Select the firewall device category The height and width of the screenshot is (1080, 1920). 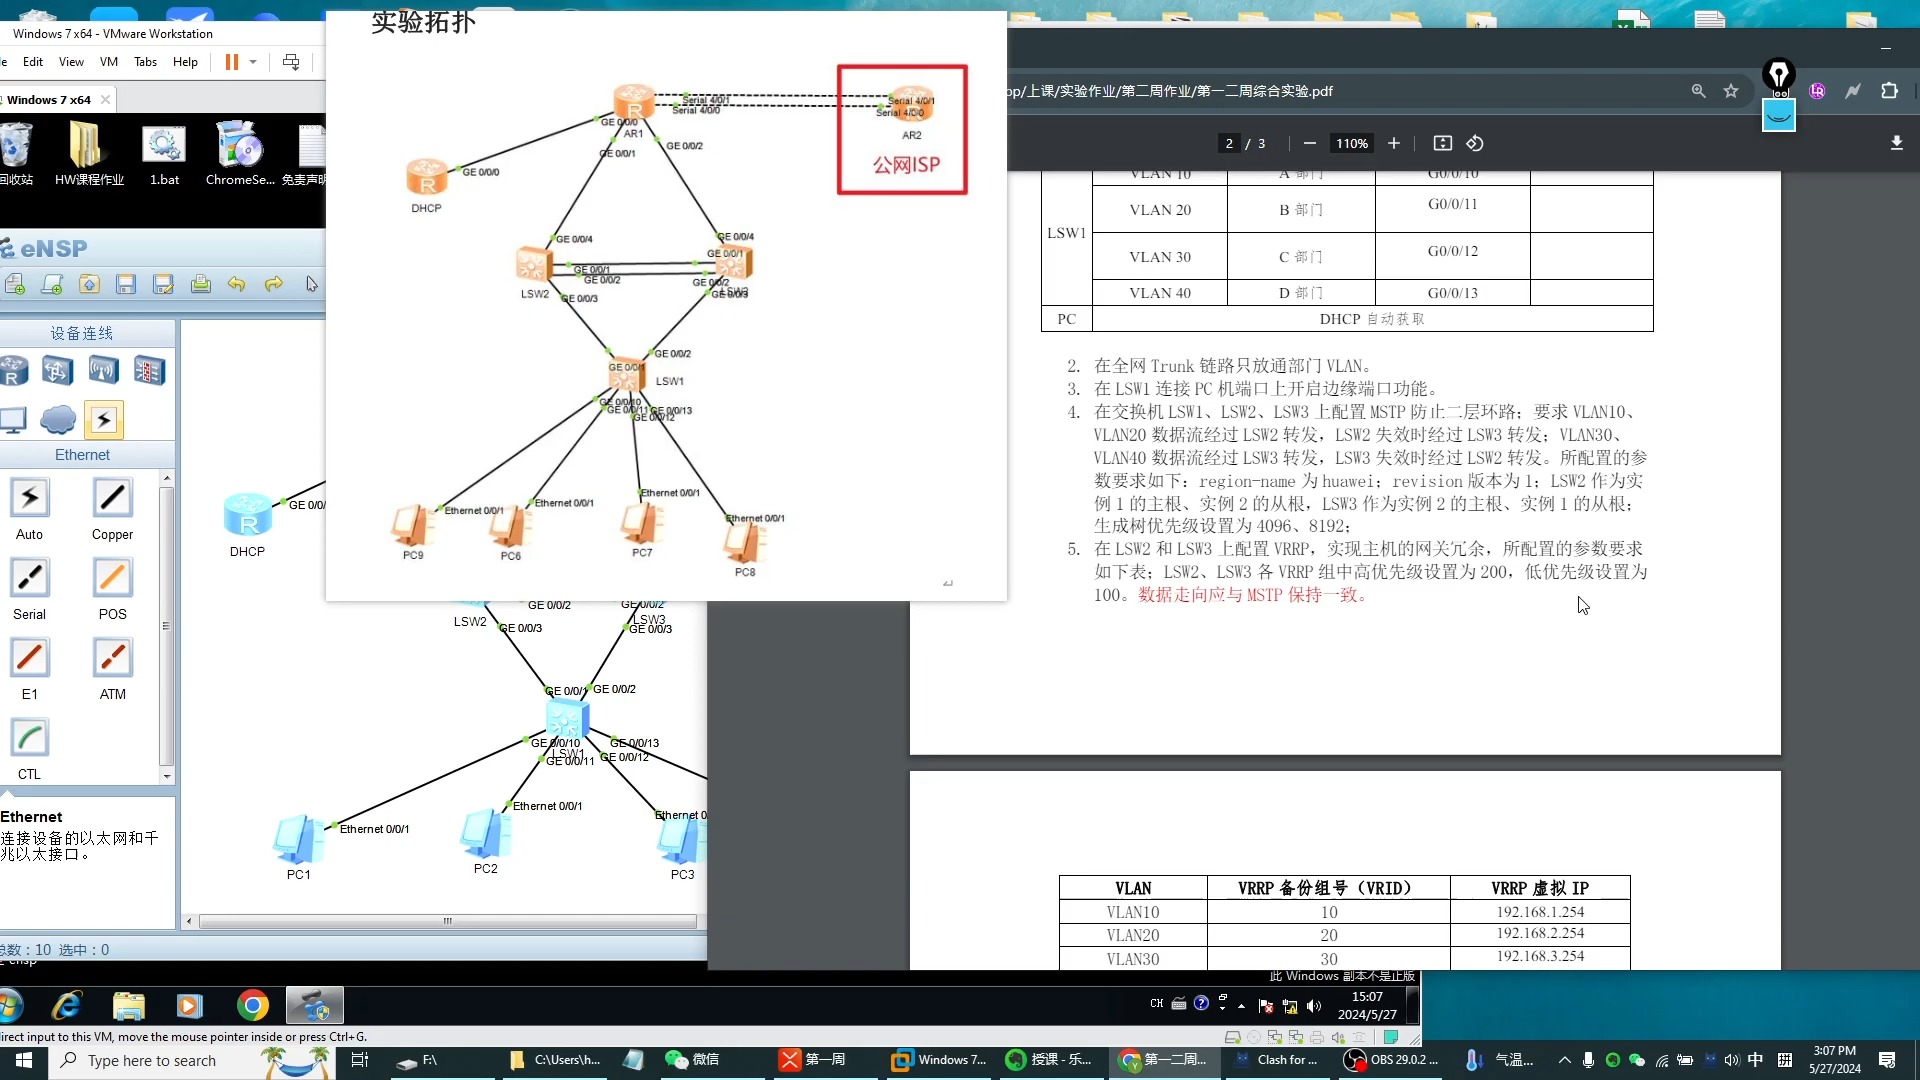[149, 371]
